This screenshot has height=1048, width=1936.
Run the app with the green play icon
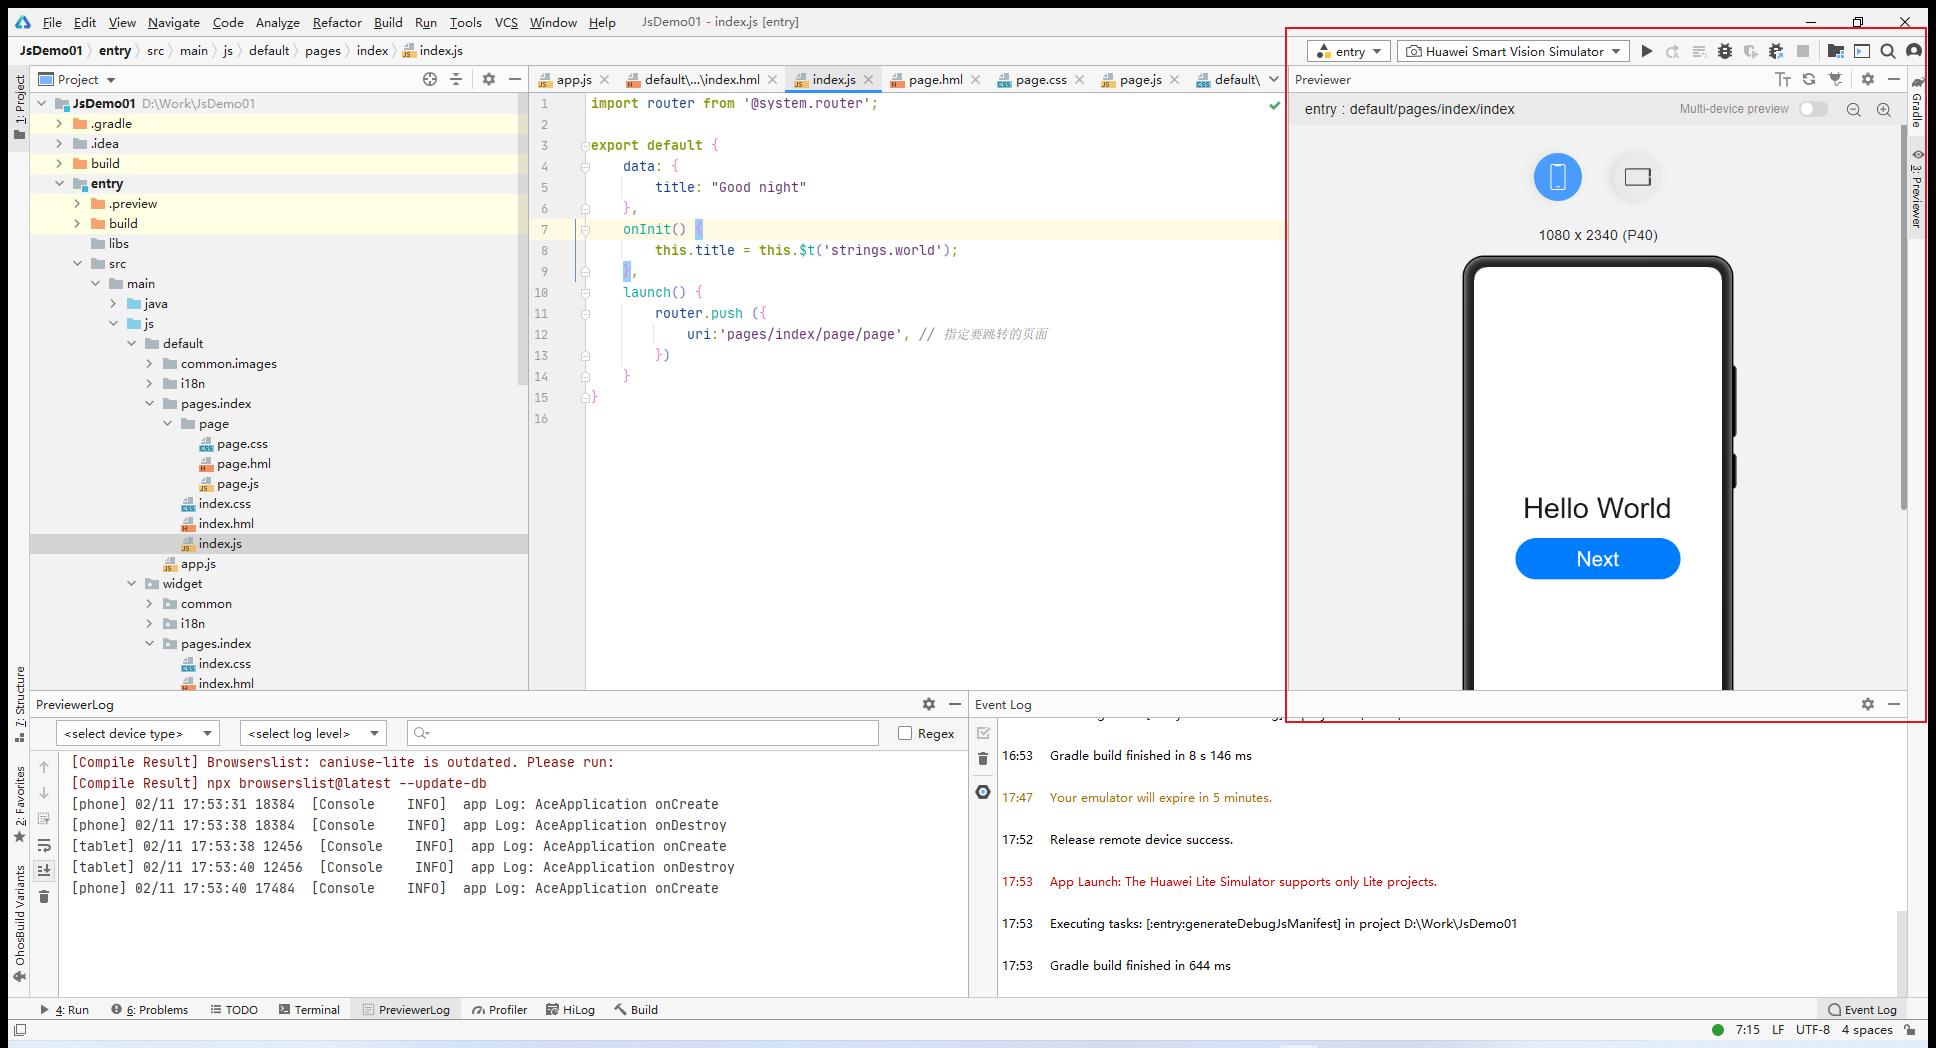tap(1646, 51)
